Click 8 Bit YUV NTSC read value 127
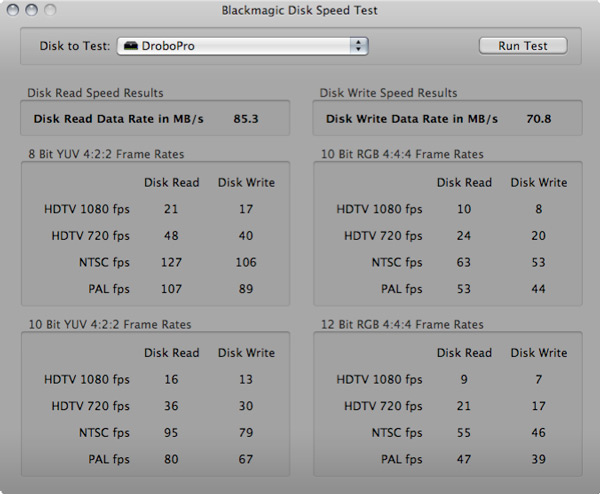The width and height of the screenshot is (600, 494). [x=171, y=262]
